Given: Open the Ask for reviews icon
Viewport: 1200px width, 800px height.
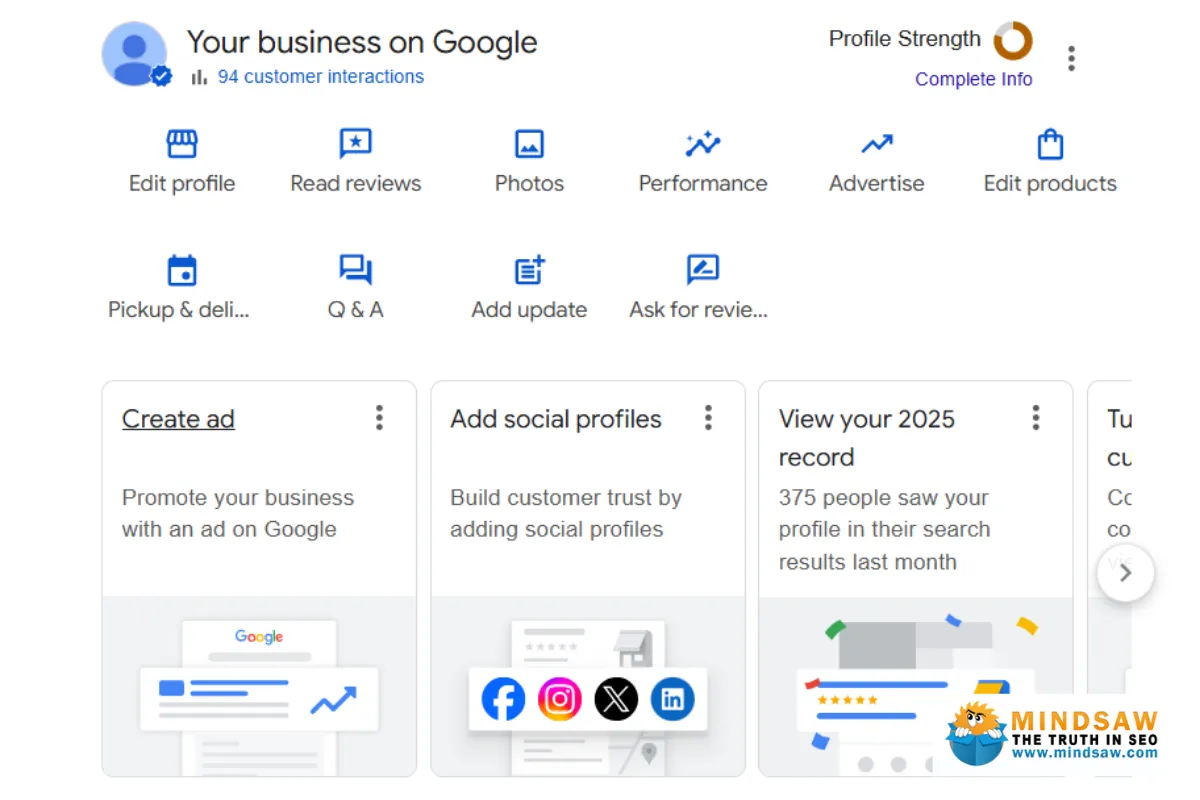Looking at the screenshot, I should coord(703,271).
